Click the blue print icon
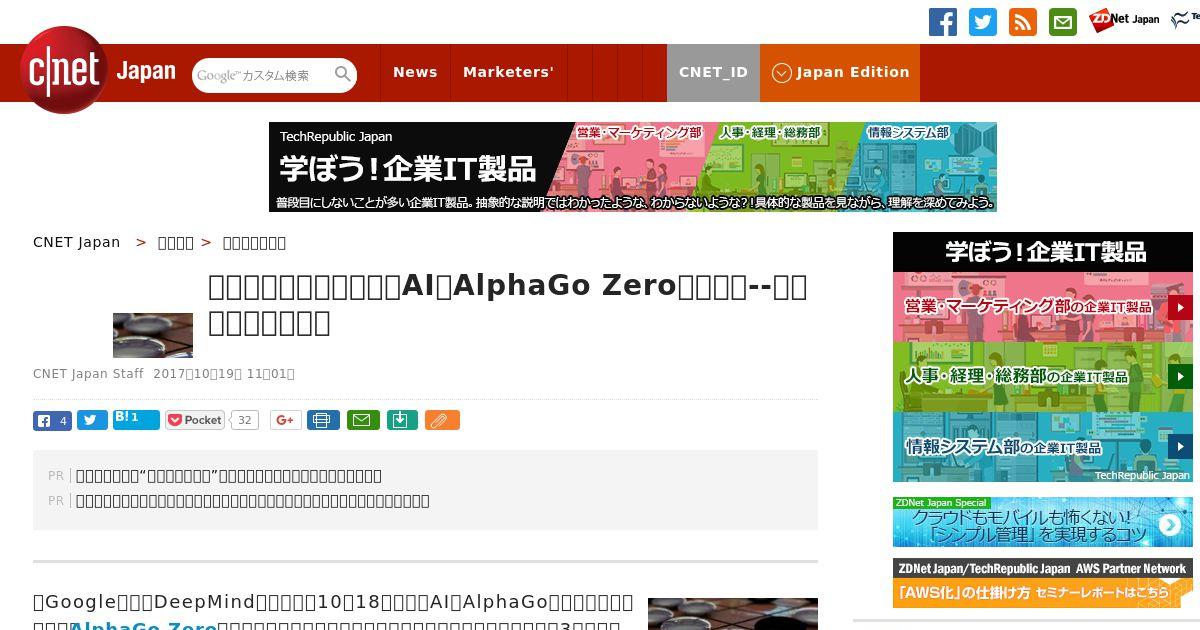Image resolution: width=1200 pixels, height=630 pixels. [x=323, y=421]
